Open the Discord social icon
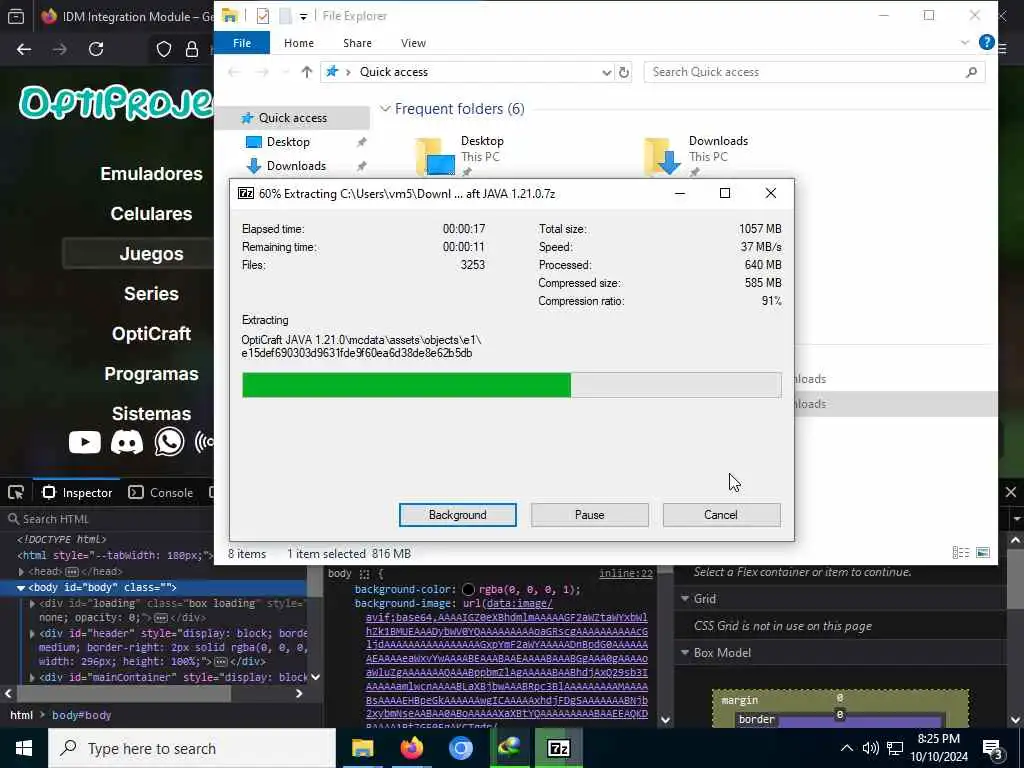The image size is (1024, 768). tap(127, 442)
